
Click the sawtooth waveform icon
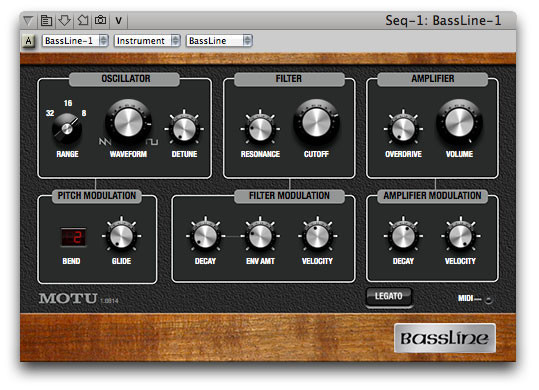coord(105,141)
